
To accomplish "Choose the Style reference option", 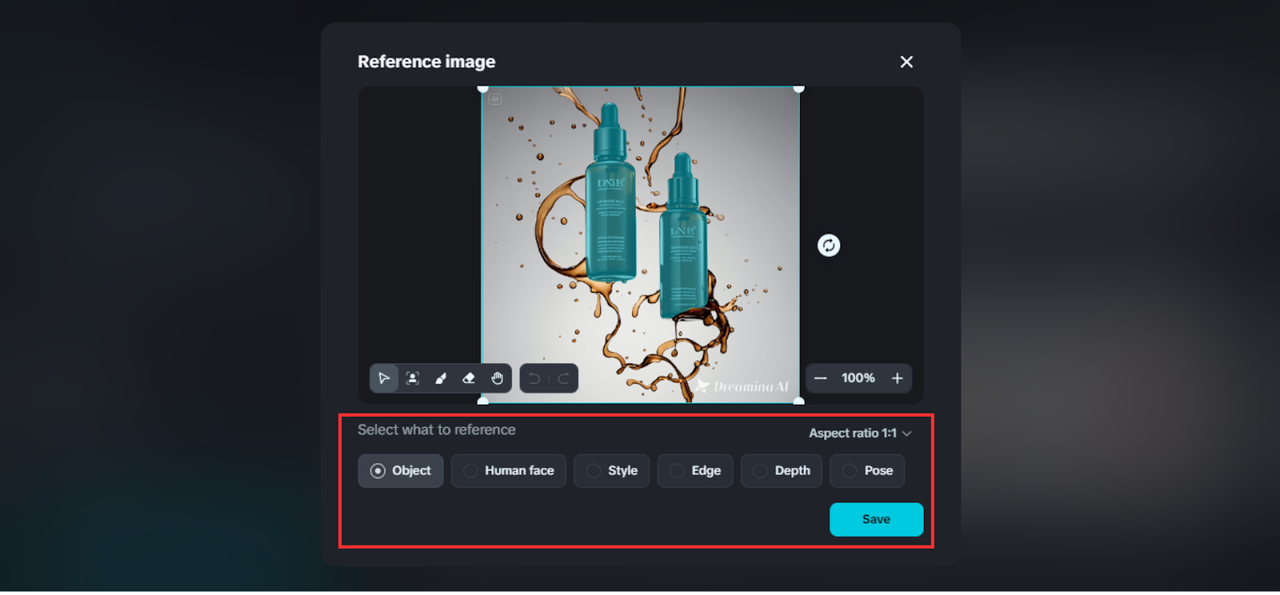I will [x=612, y=470].
